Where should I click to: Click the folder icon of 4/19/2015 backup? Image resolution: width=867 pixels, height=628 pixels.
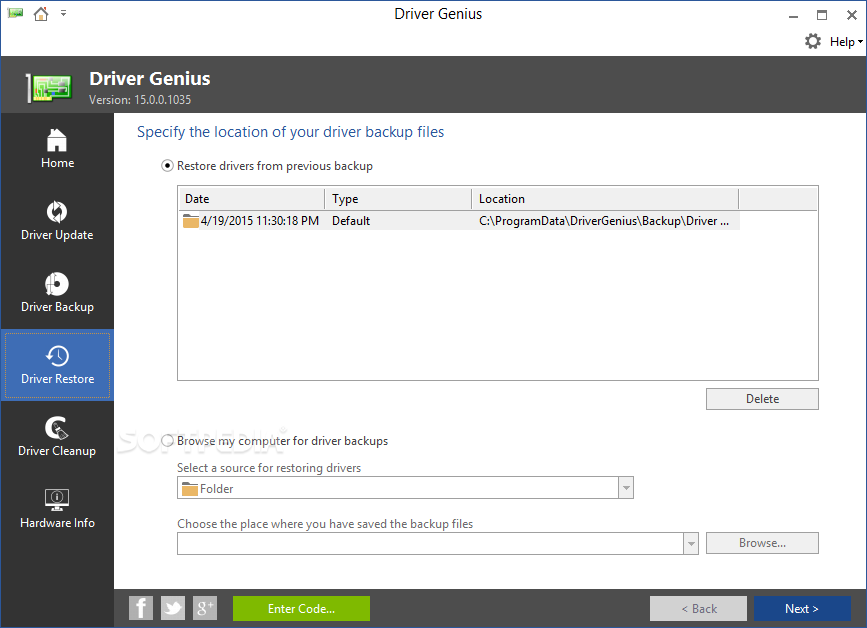(191, 221)
